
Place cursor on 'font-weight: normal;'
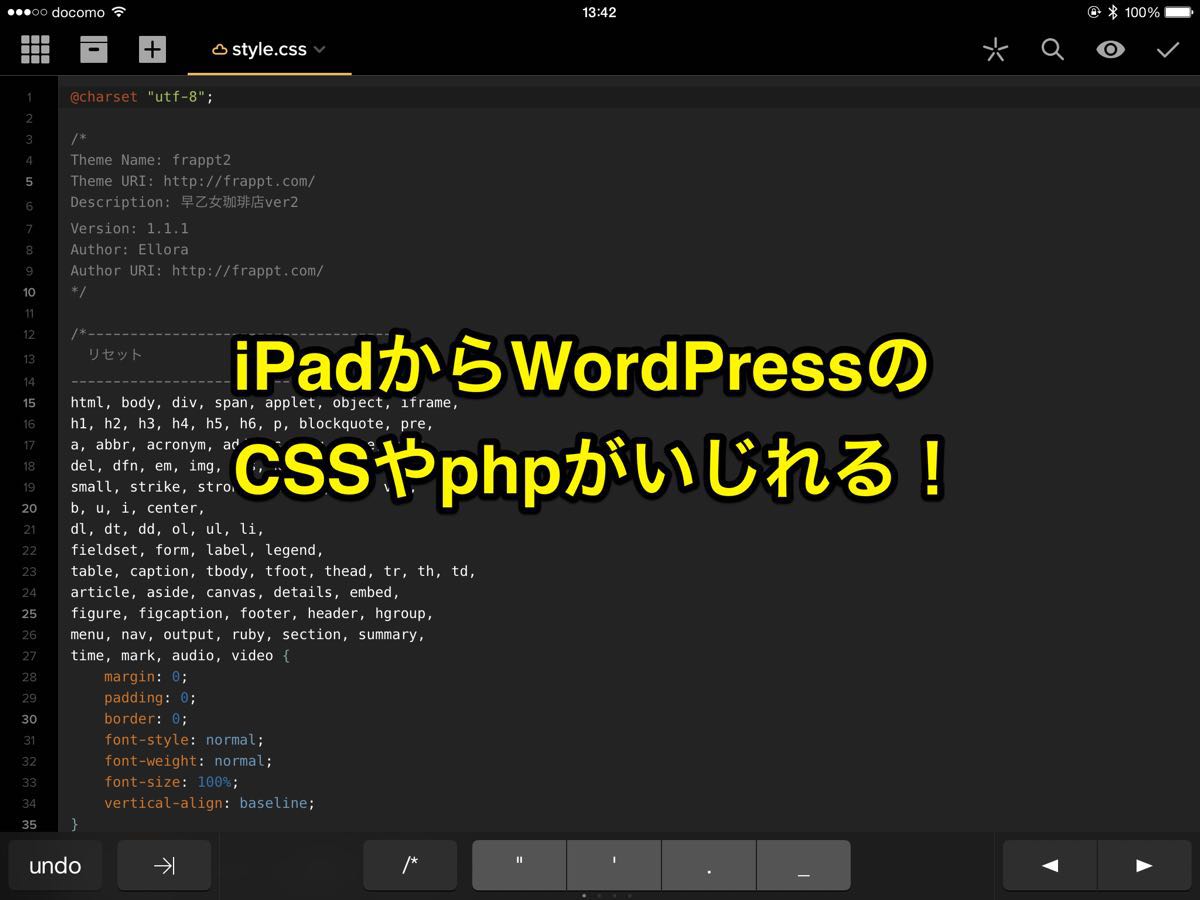click(188, 761)
